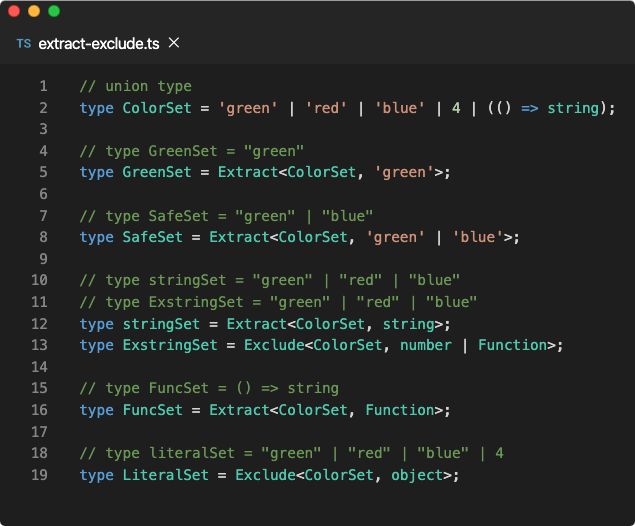Click the green maximize window button

pyautogui.click(x=54, y=11)
